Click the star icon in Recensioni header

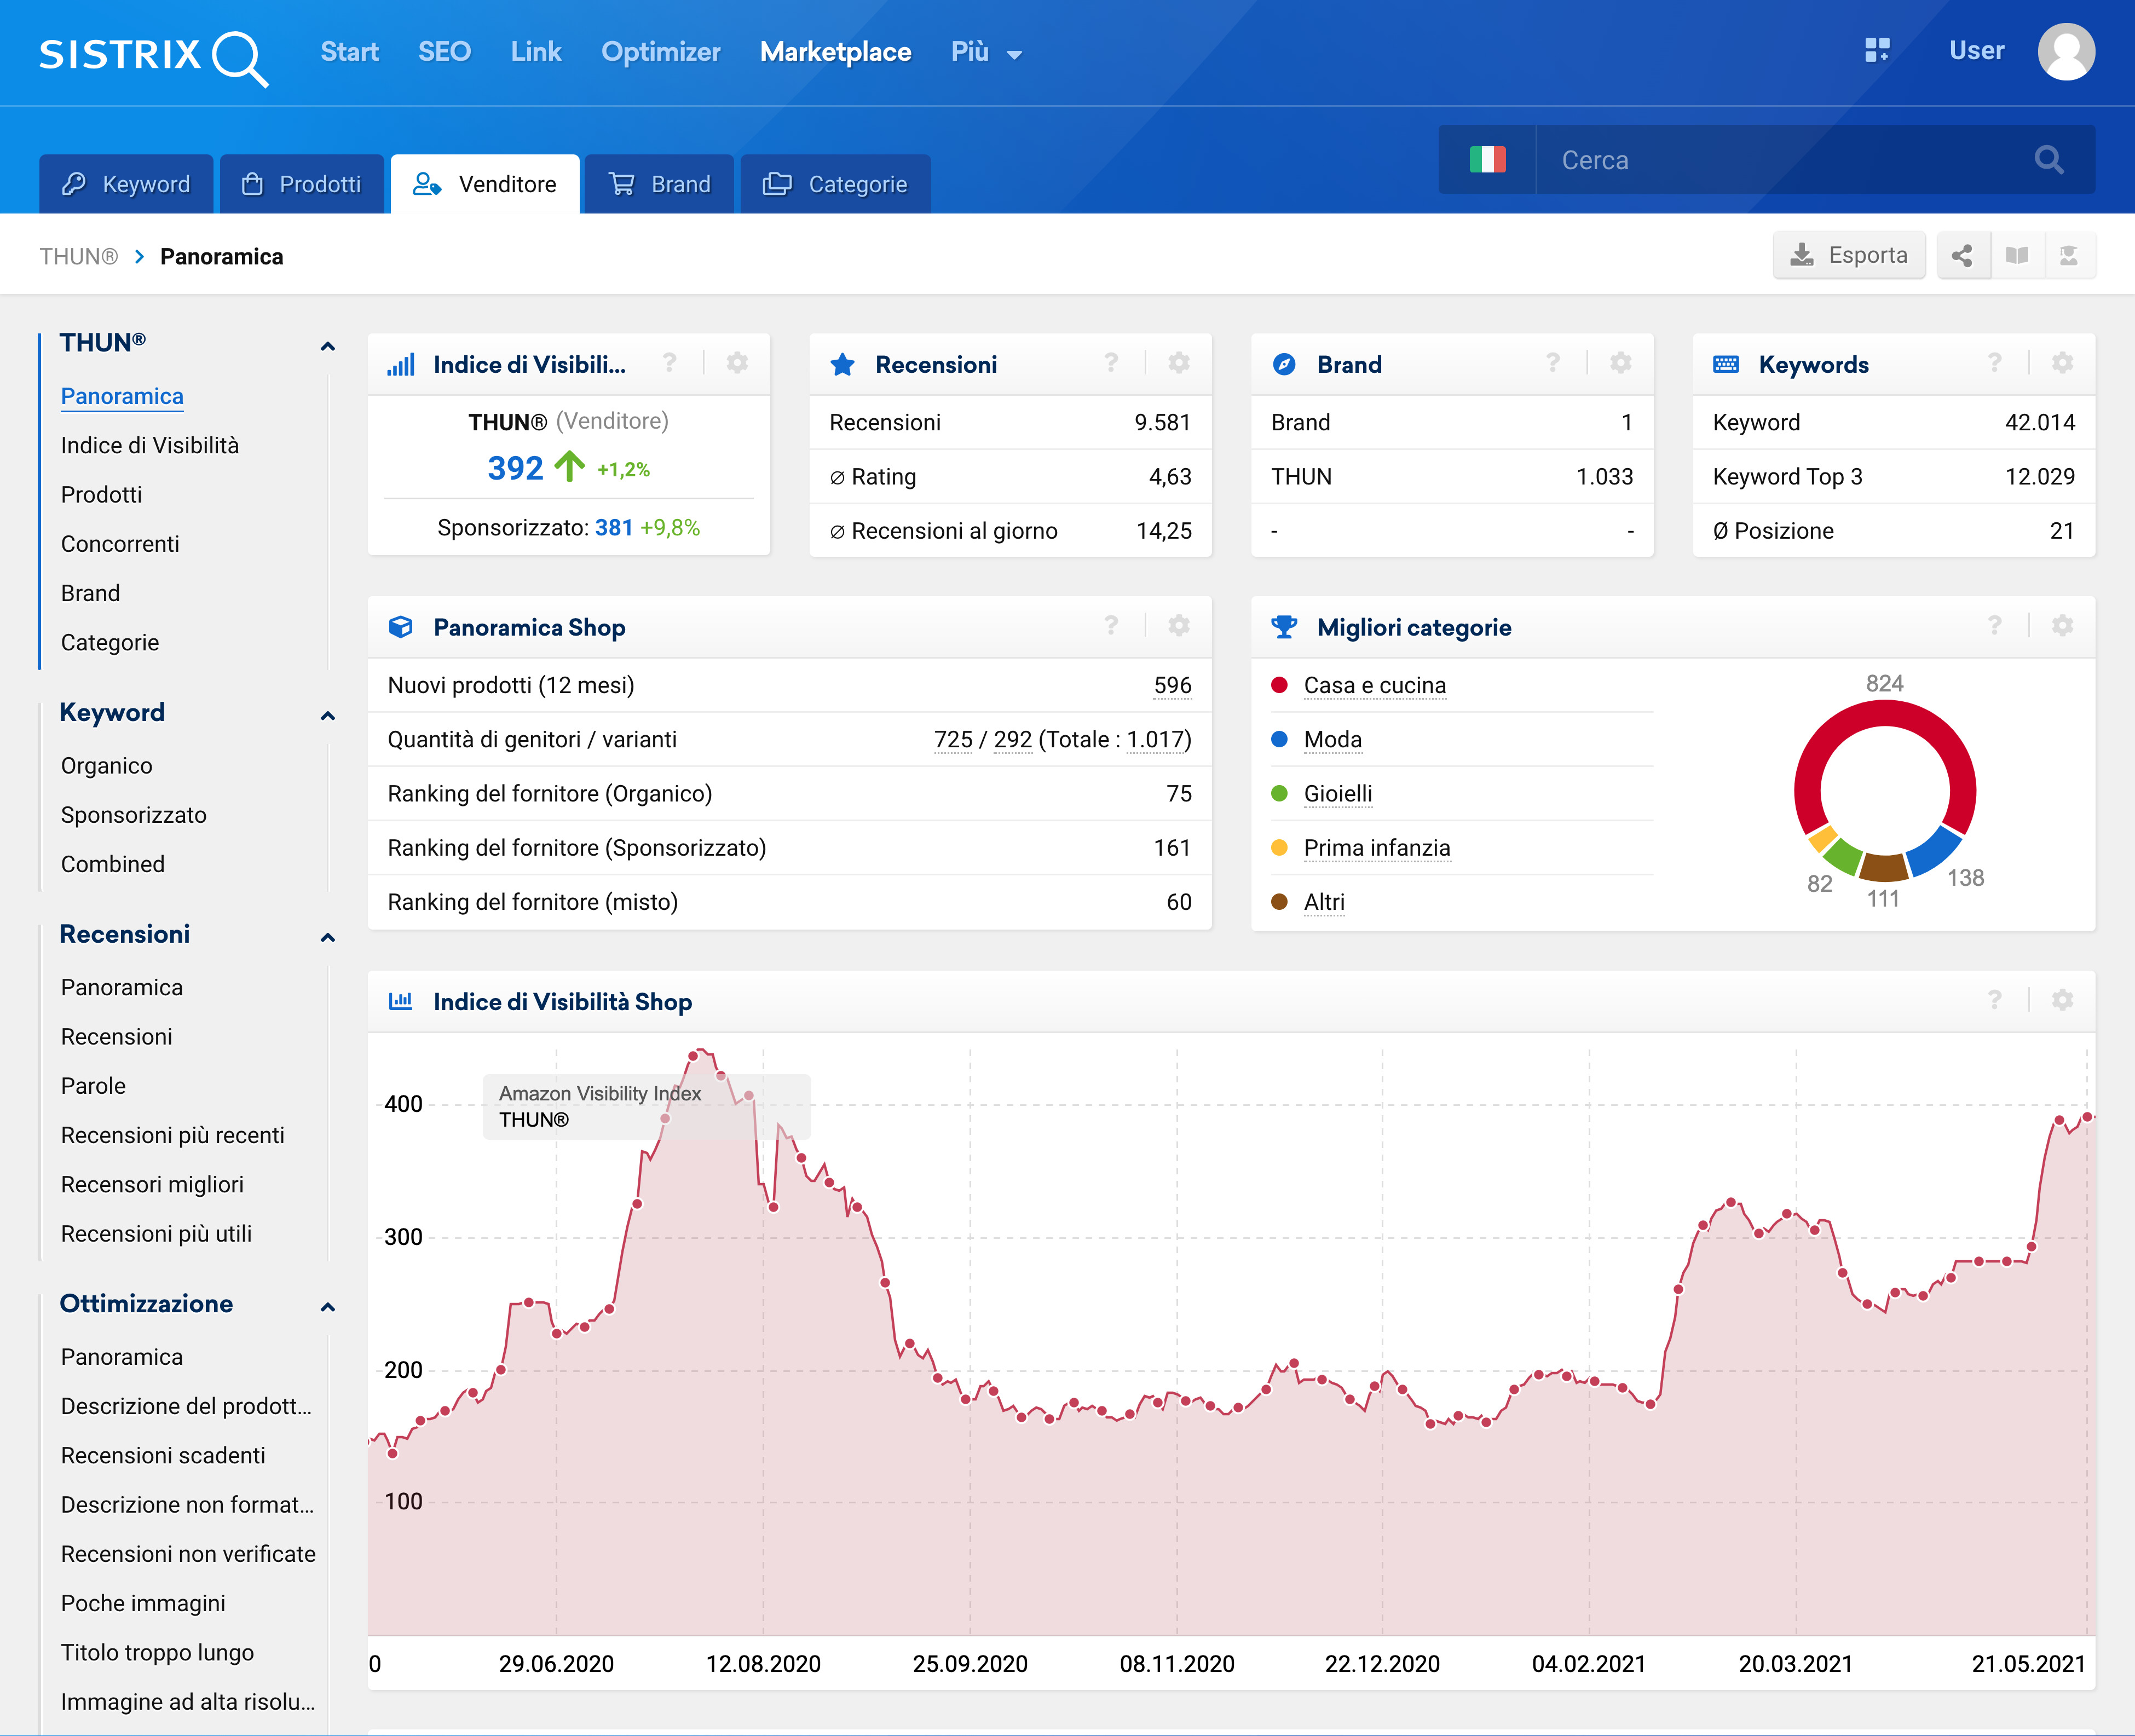[x=842, y=364]
